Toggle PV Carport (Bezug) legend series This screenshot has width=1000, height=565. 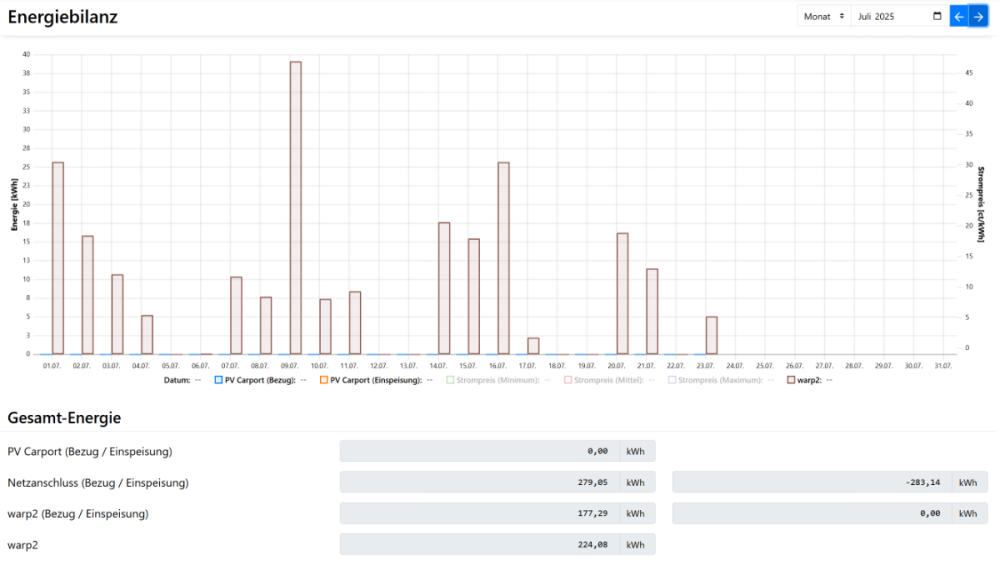(x=260, y=380)
